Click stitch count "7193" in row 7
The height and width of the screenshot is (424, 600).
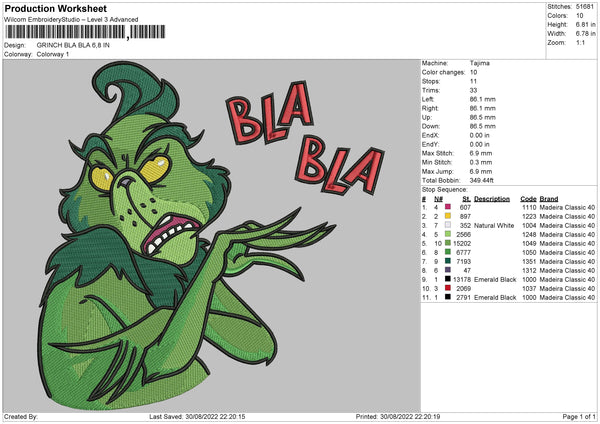point(463,261)
